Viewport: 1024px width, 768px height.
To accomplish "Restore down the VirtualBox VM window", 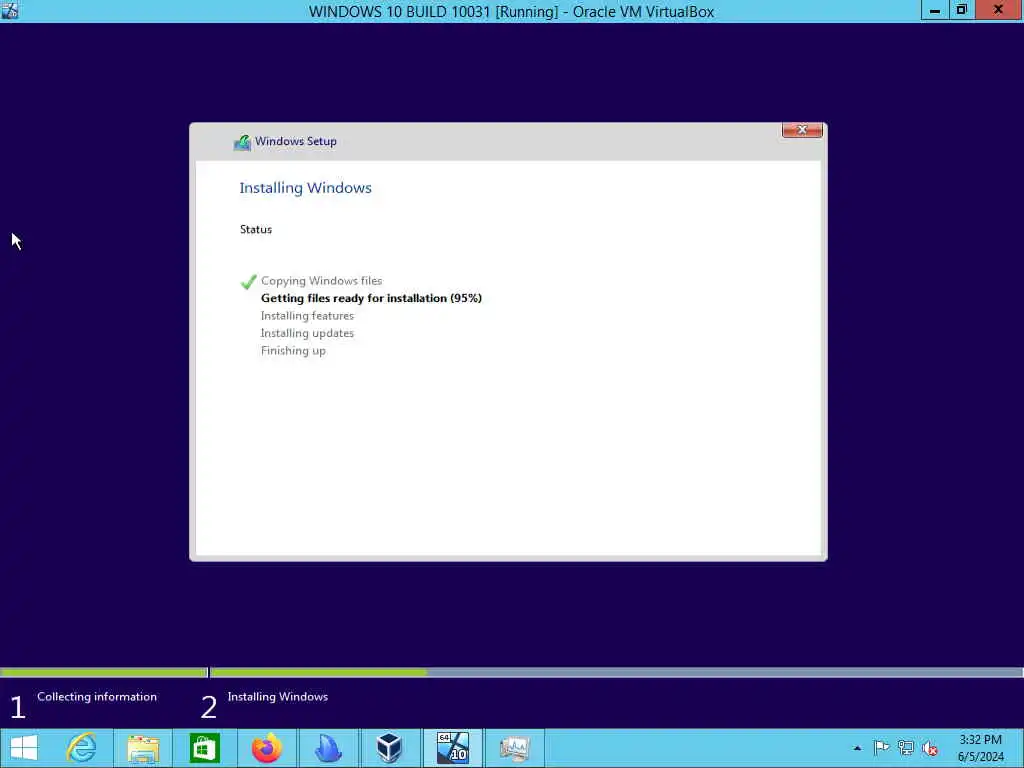I will (x=962, y=10).
